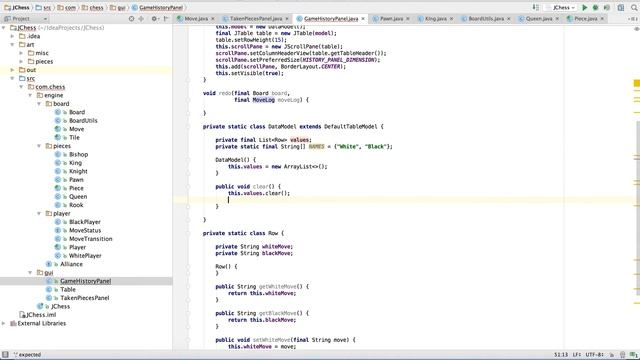
Task: Click chess breadcrumb in navigation bar
Action: tap(93, 7)
